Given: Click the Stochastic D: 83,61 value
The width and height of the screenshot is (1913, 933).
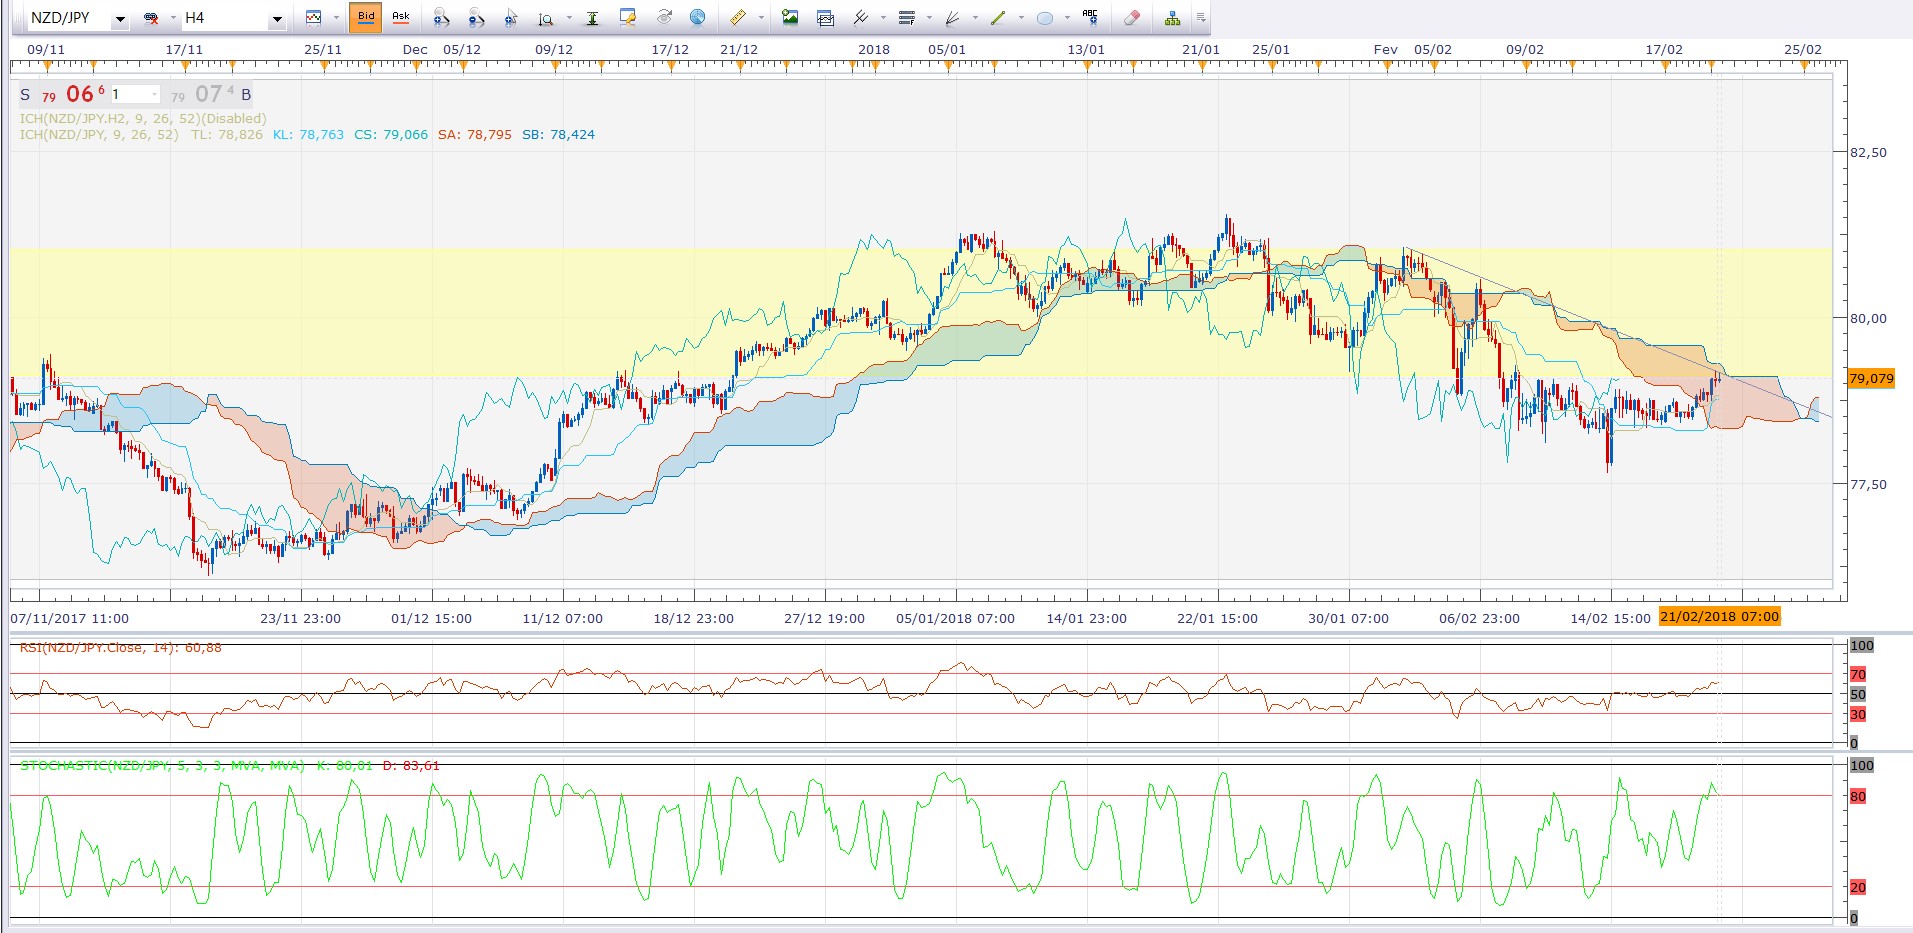Looking at the screenshot, I should pos(411,766).
